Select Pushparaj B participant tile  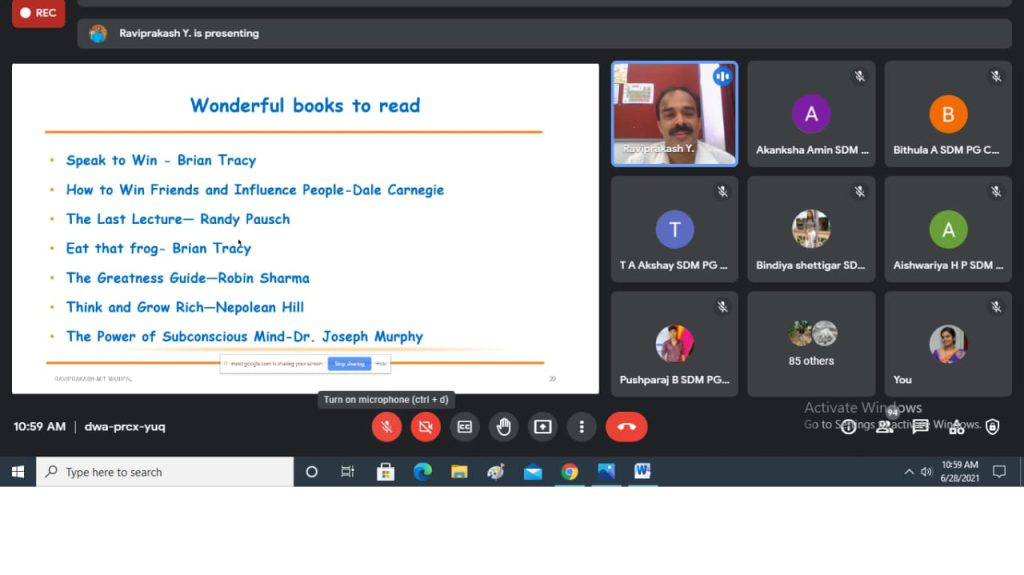tap(675, 344)
